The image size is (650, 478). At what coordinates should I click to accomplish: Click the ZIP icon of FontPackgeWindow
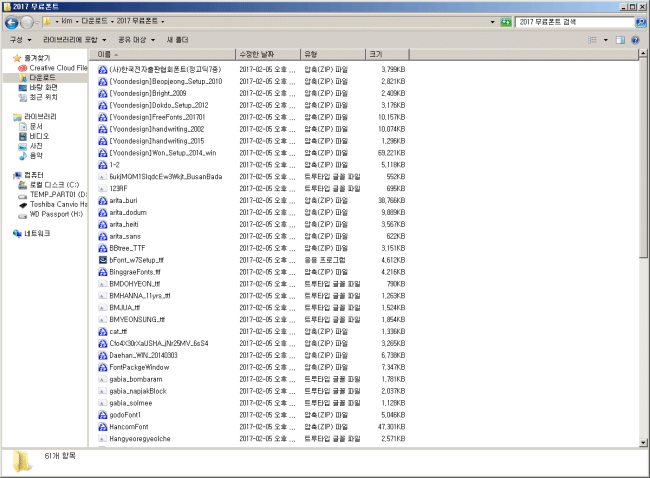click(x=102, y=367)
